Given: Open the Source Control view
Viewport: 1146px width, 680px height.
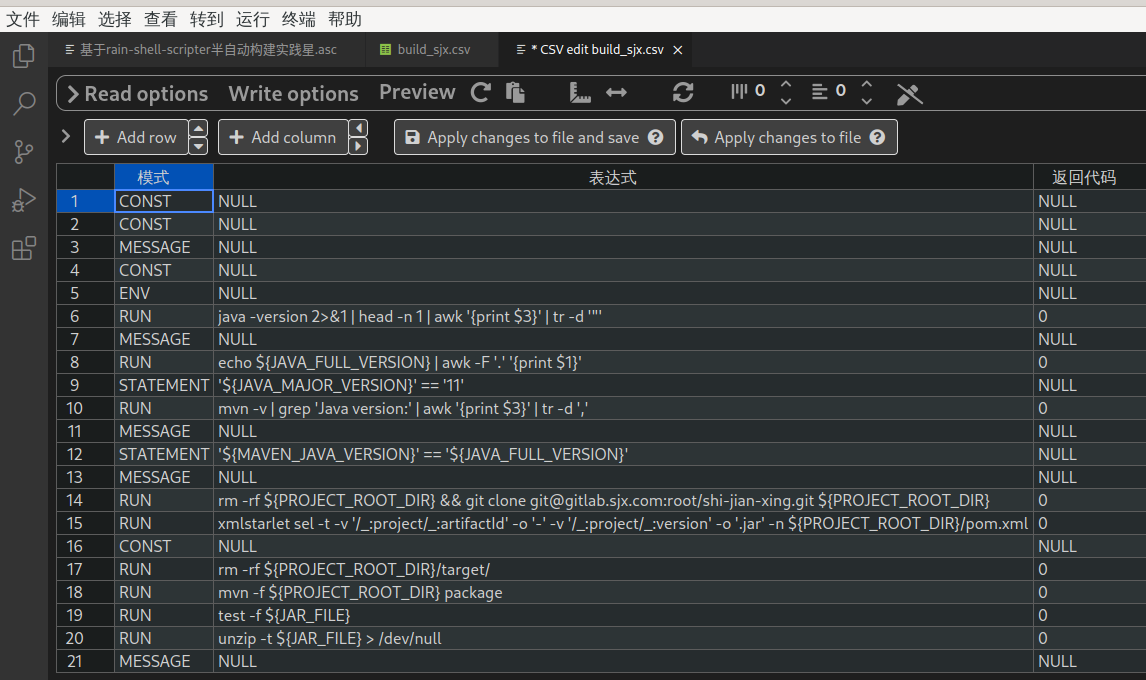Looking at the screenshot, I should [x=23, y=152].
